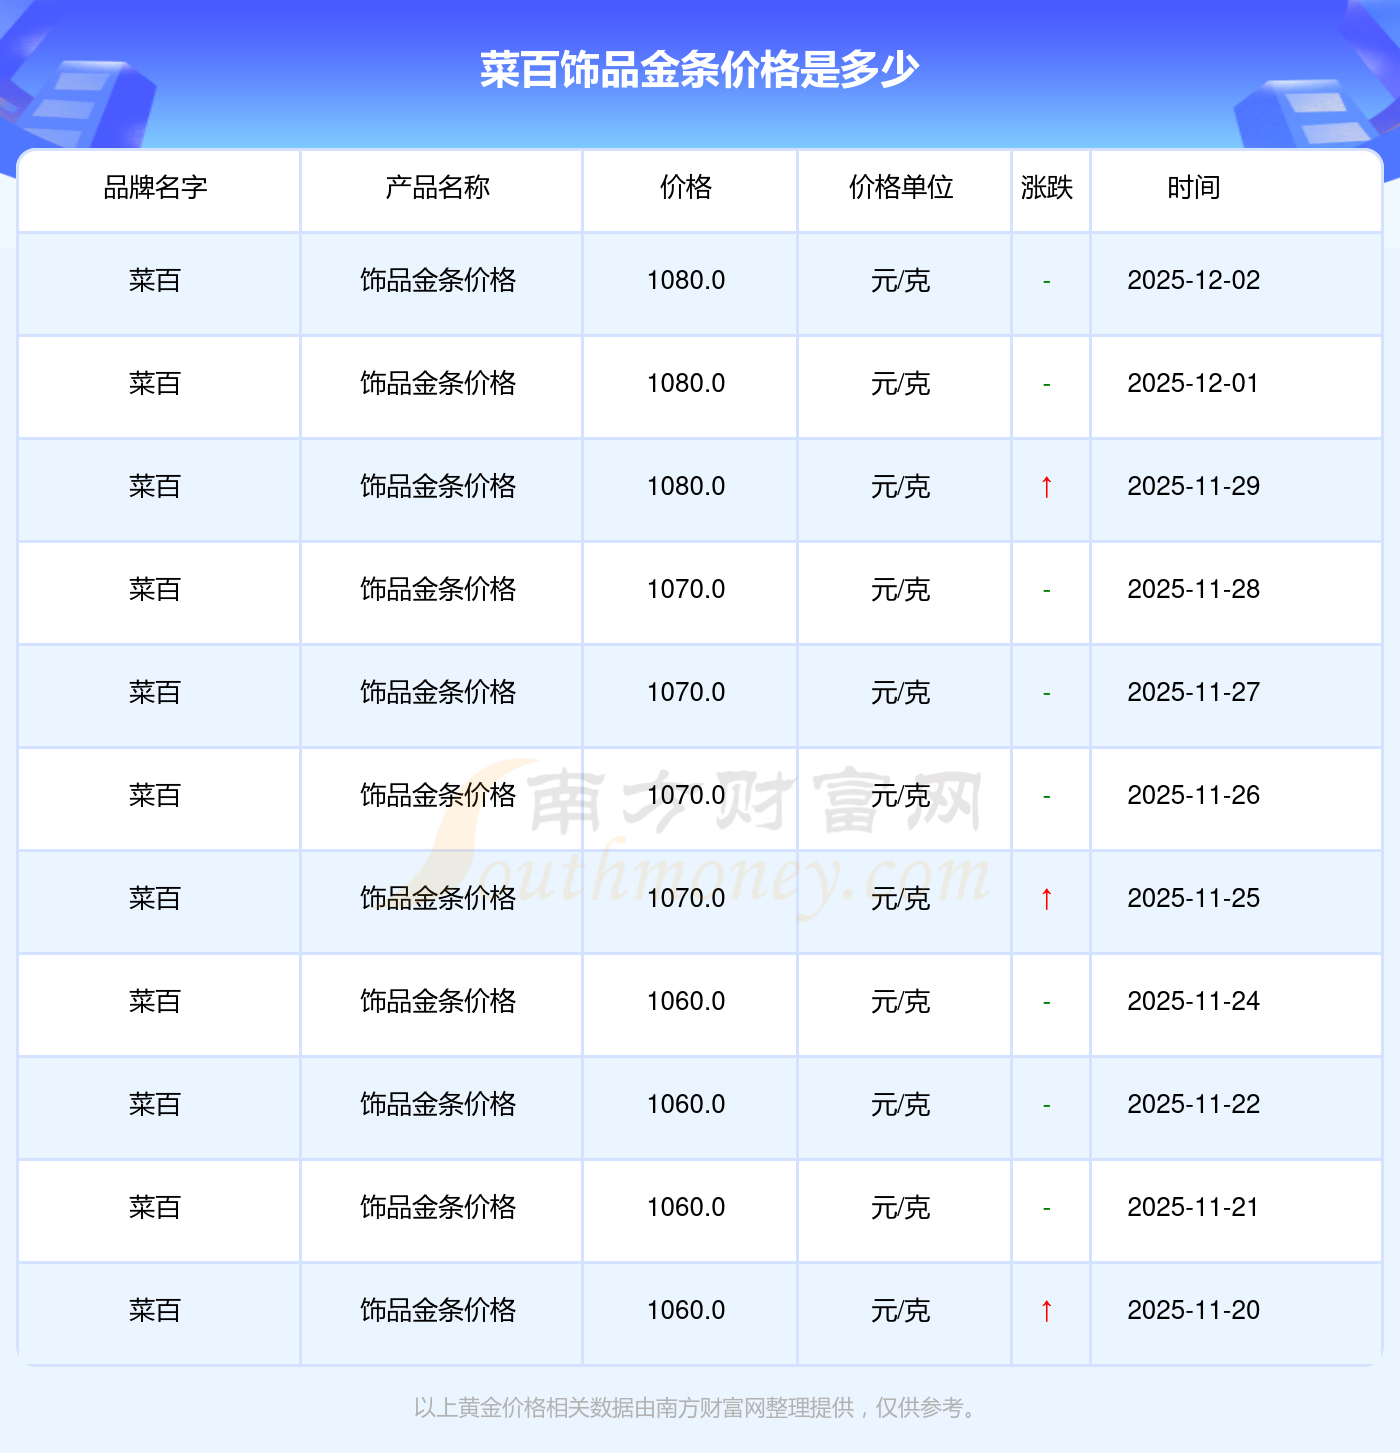Screen dimensions: 1400x1453
Task: Select the 时间 column header
Action: click(1194, 187)
